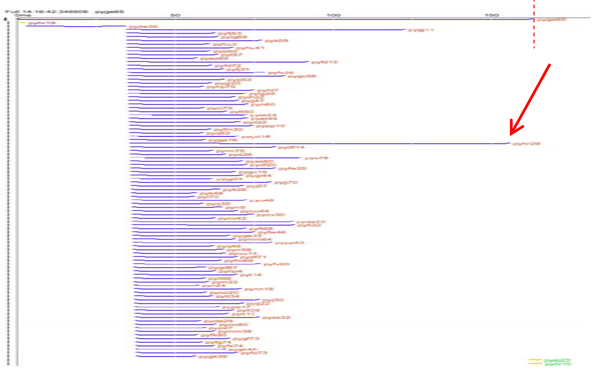The image size is (596, 370).
Task: Select the pyge65 label at top right
Action: point(551,19)
